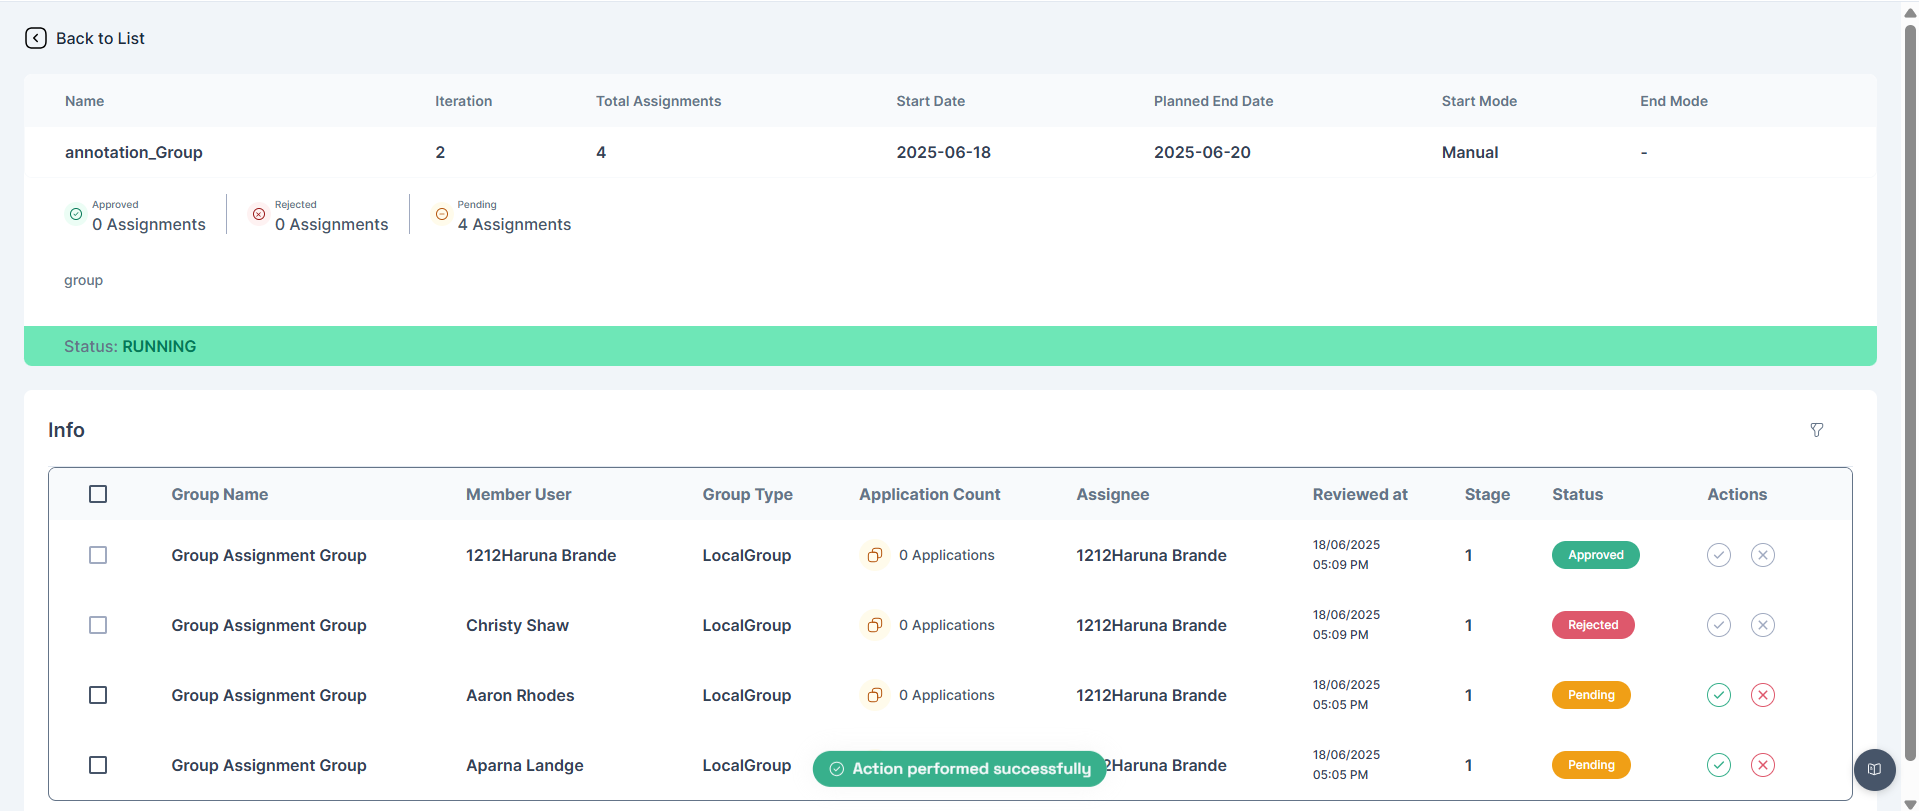Click approve icon in Christy Shaw row
This screenshot has height=811, width=1919.
coord(1719,625)
